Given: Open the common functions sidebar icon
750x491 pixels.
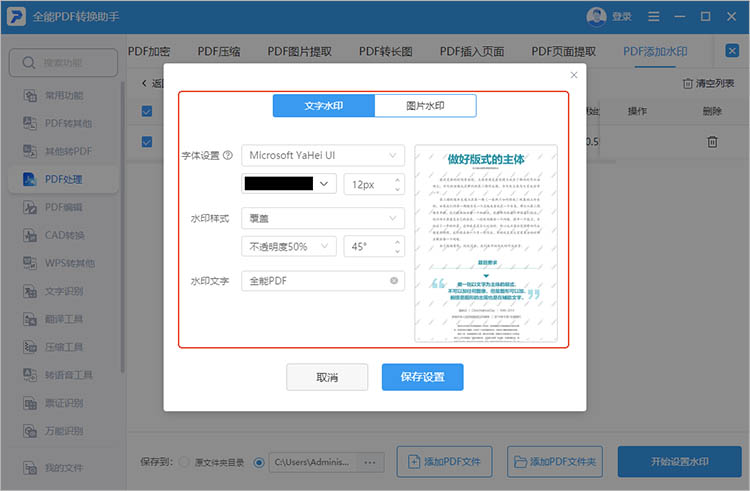Looking at the screenshot, I should click(x=30, y=95).
